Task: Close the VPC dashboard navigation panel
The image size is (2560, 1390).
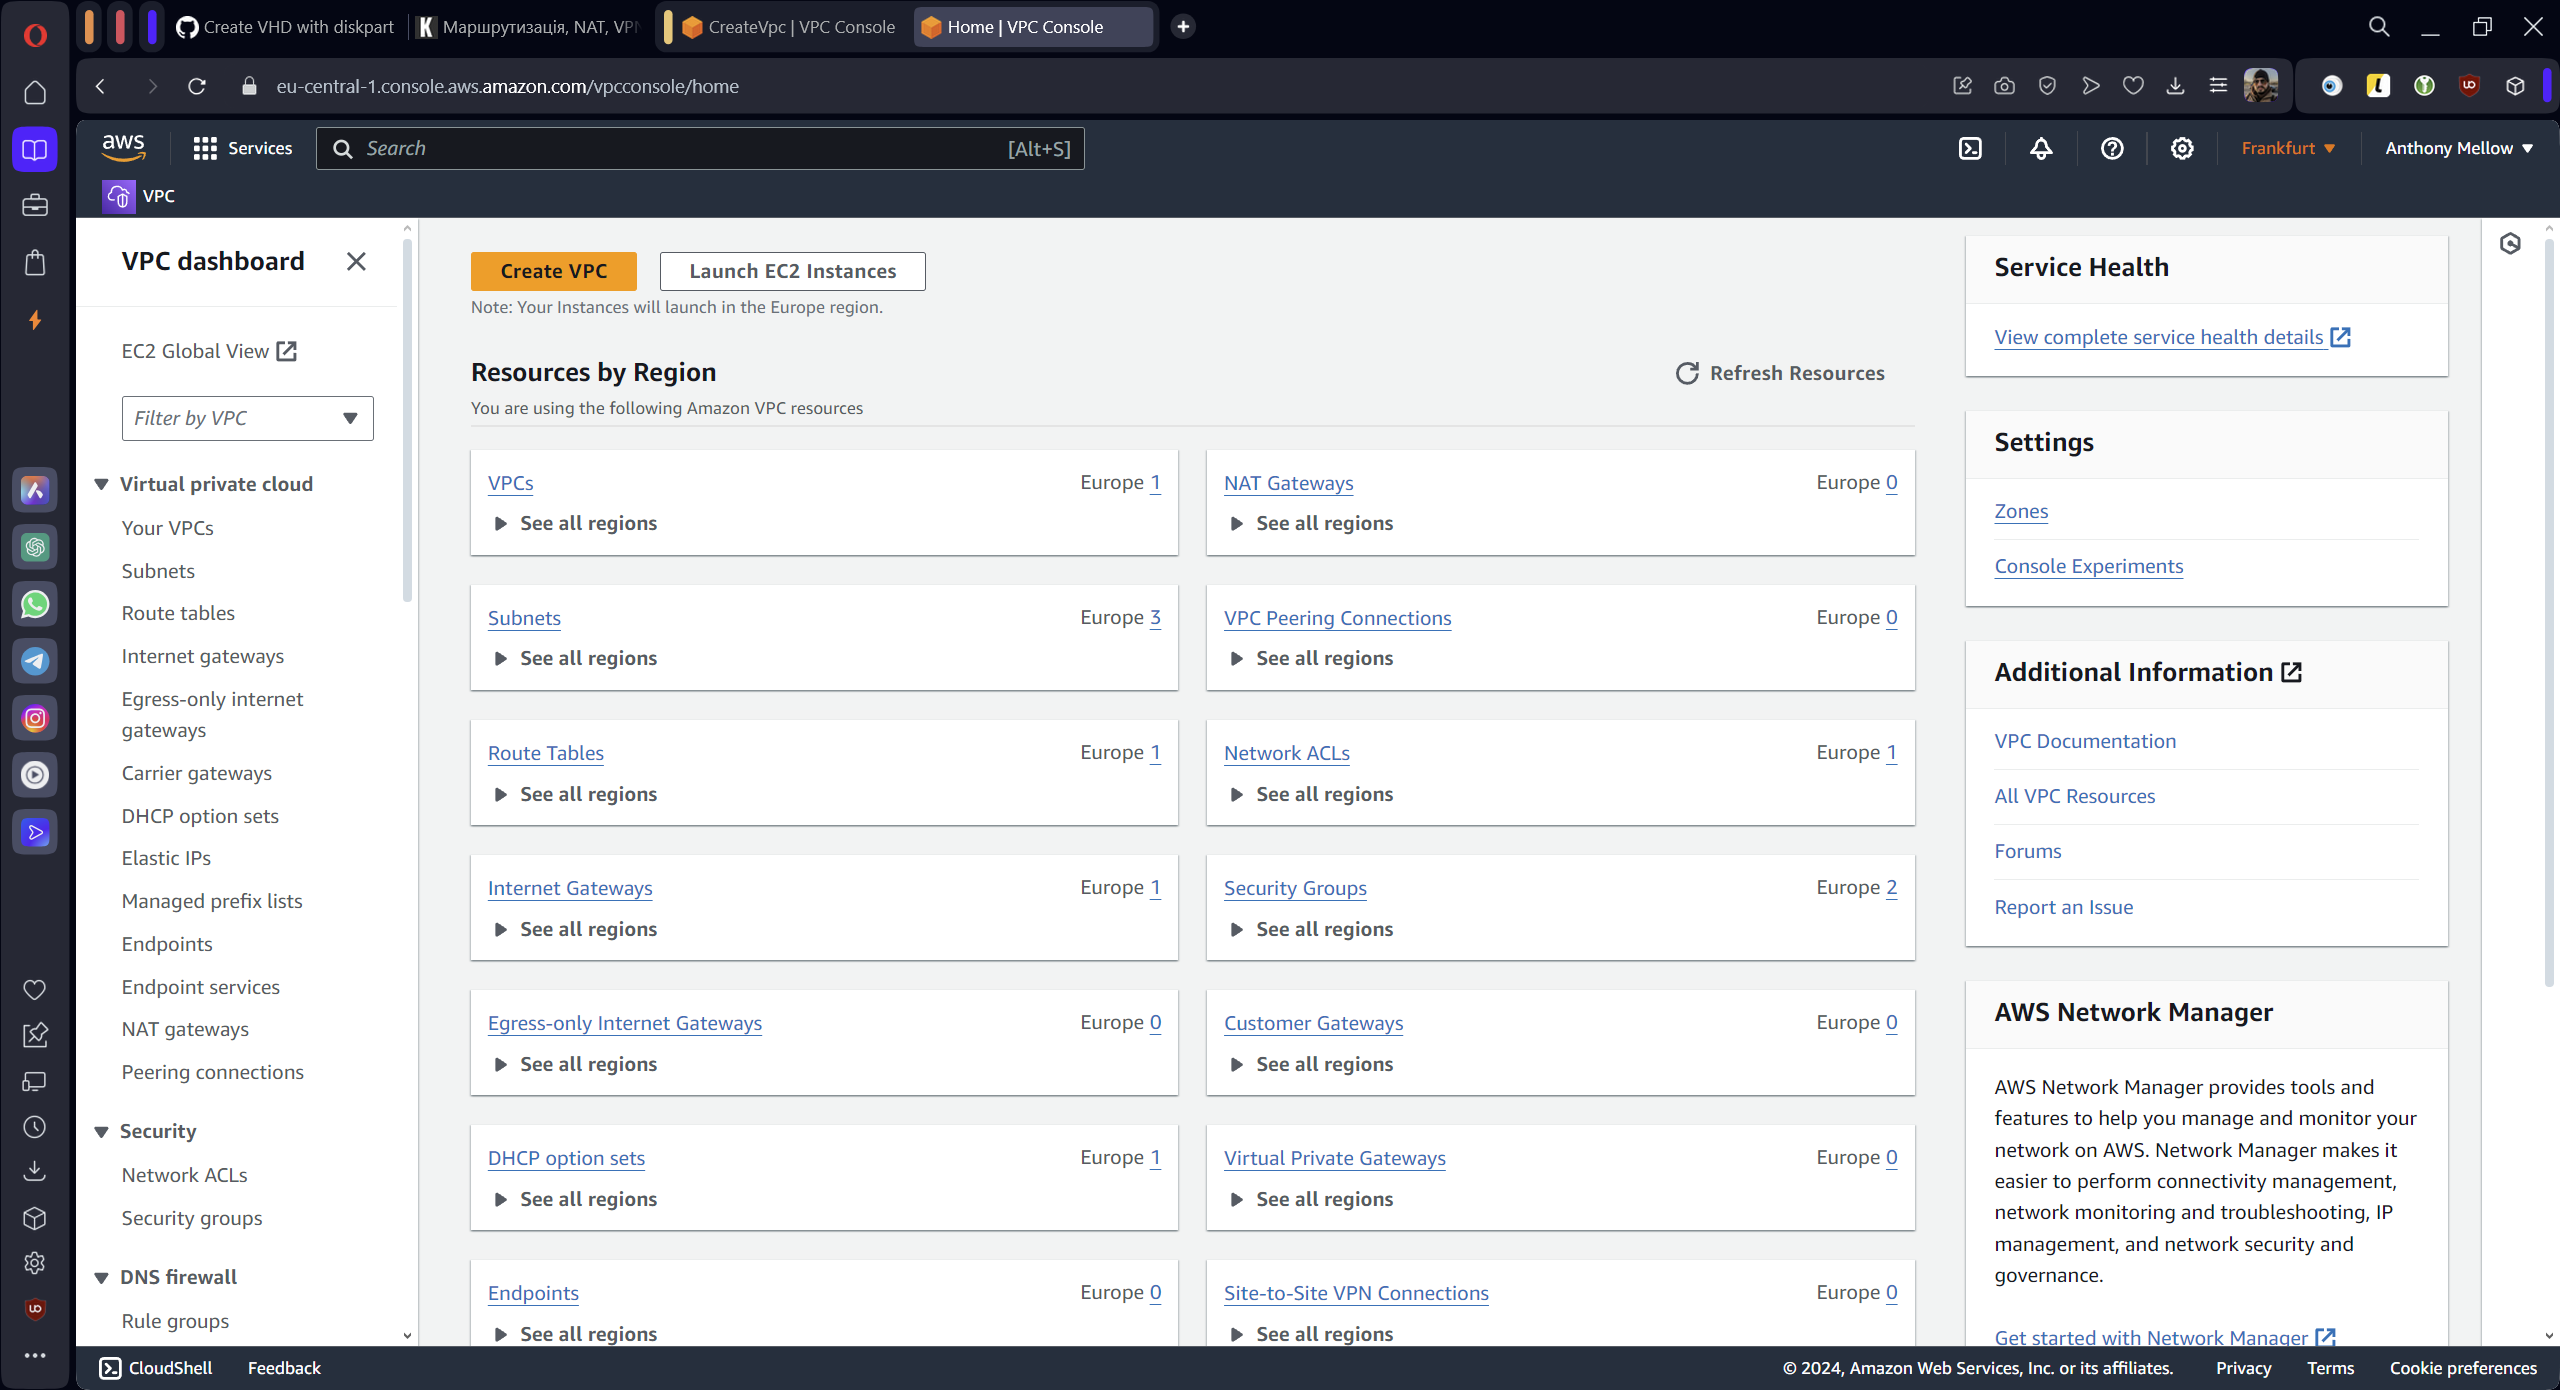Action: coord(356,261)
